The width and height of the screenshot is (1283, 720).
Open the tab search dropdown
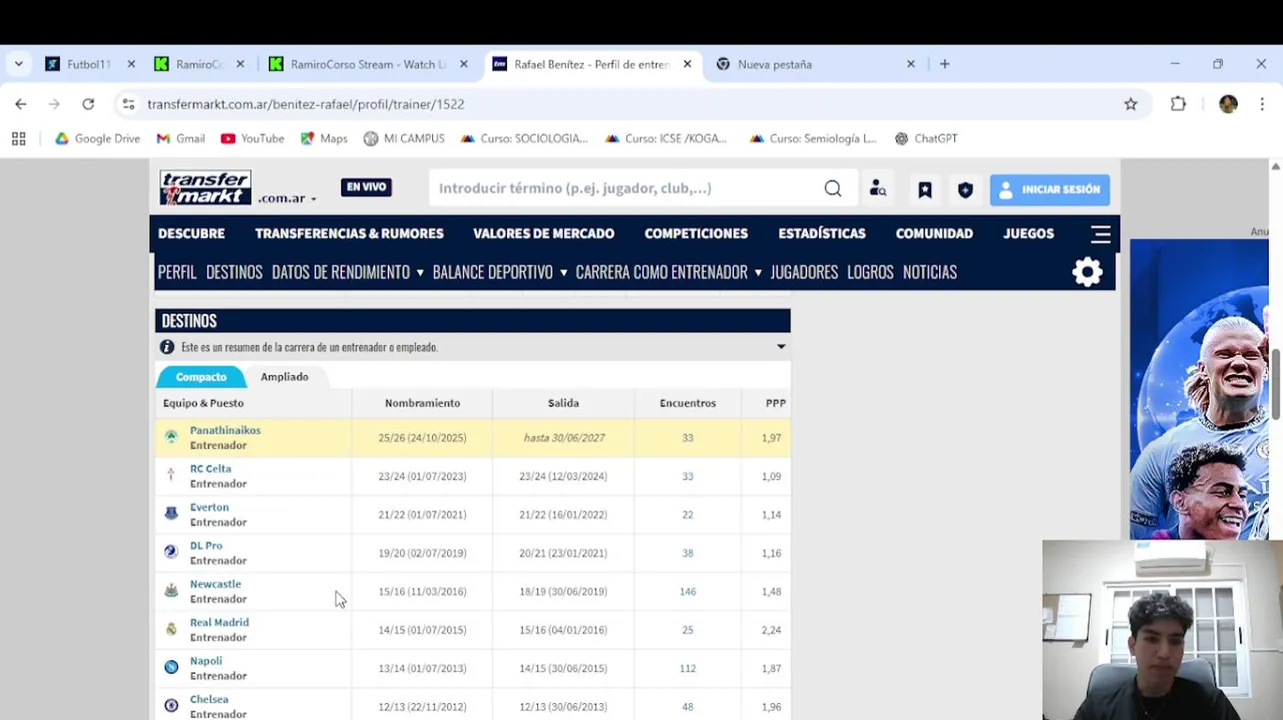click(18, 64)
